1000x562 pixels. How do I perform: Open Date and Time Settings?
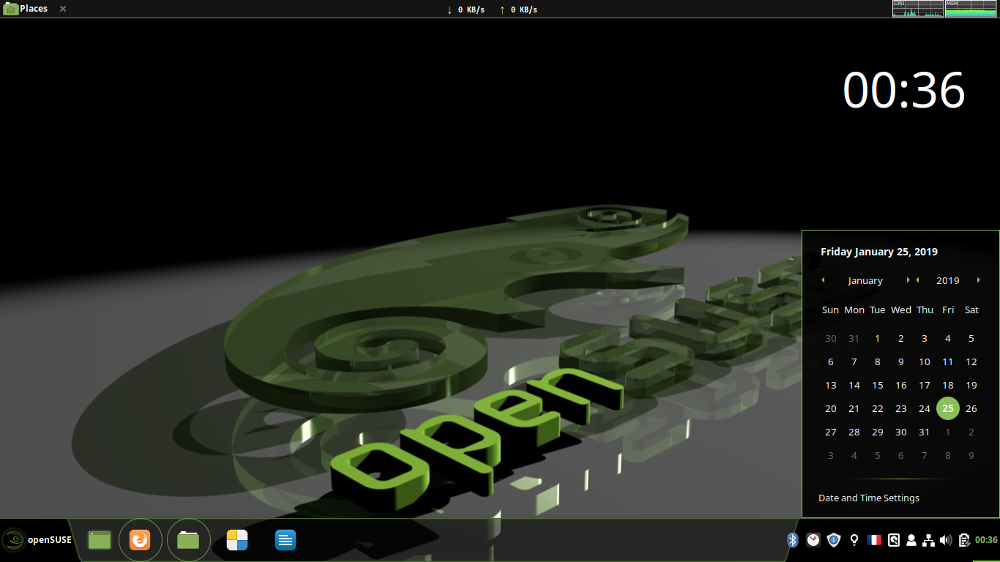[869, 498]
